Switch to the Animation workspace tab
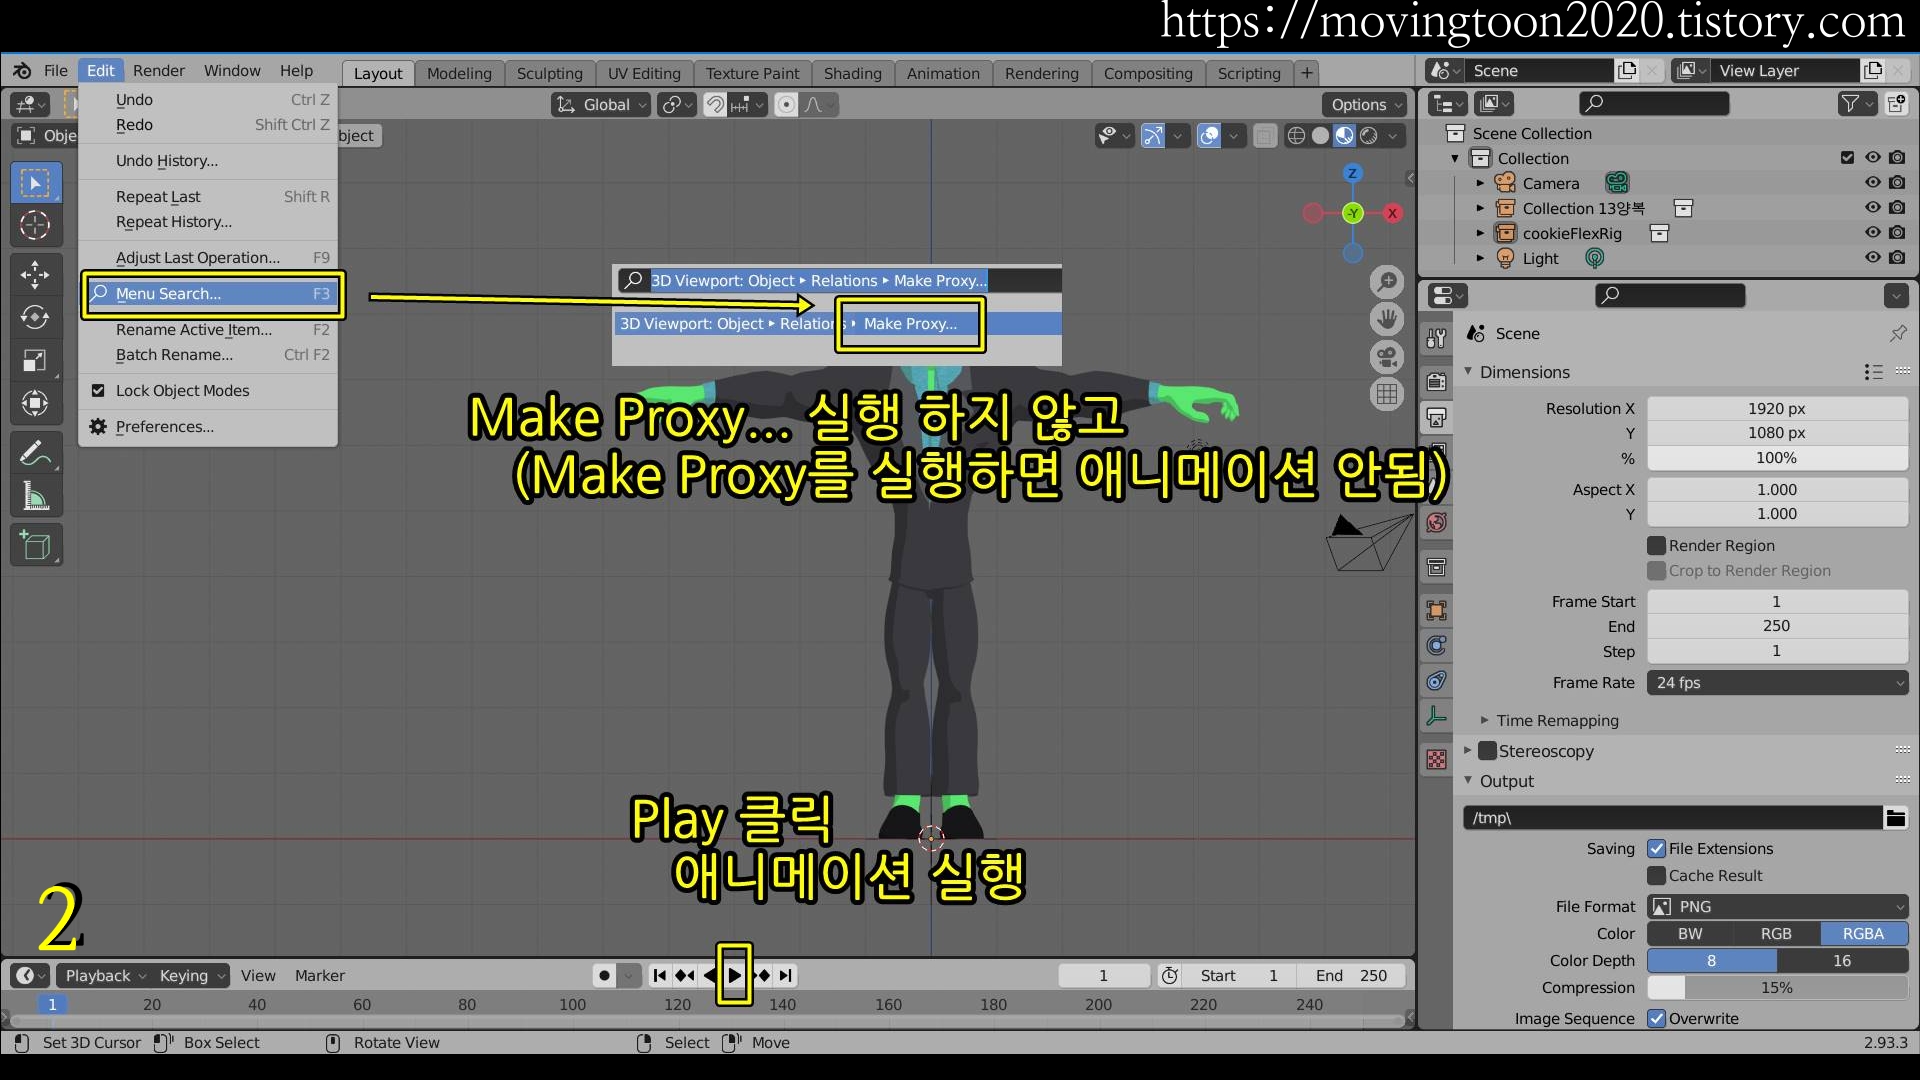The height and width of the screenshot is (1080, 1920). pyautogui.click(x=943, y=74)
